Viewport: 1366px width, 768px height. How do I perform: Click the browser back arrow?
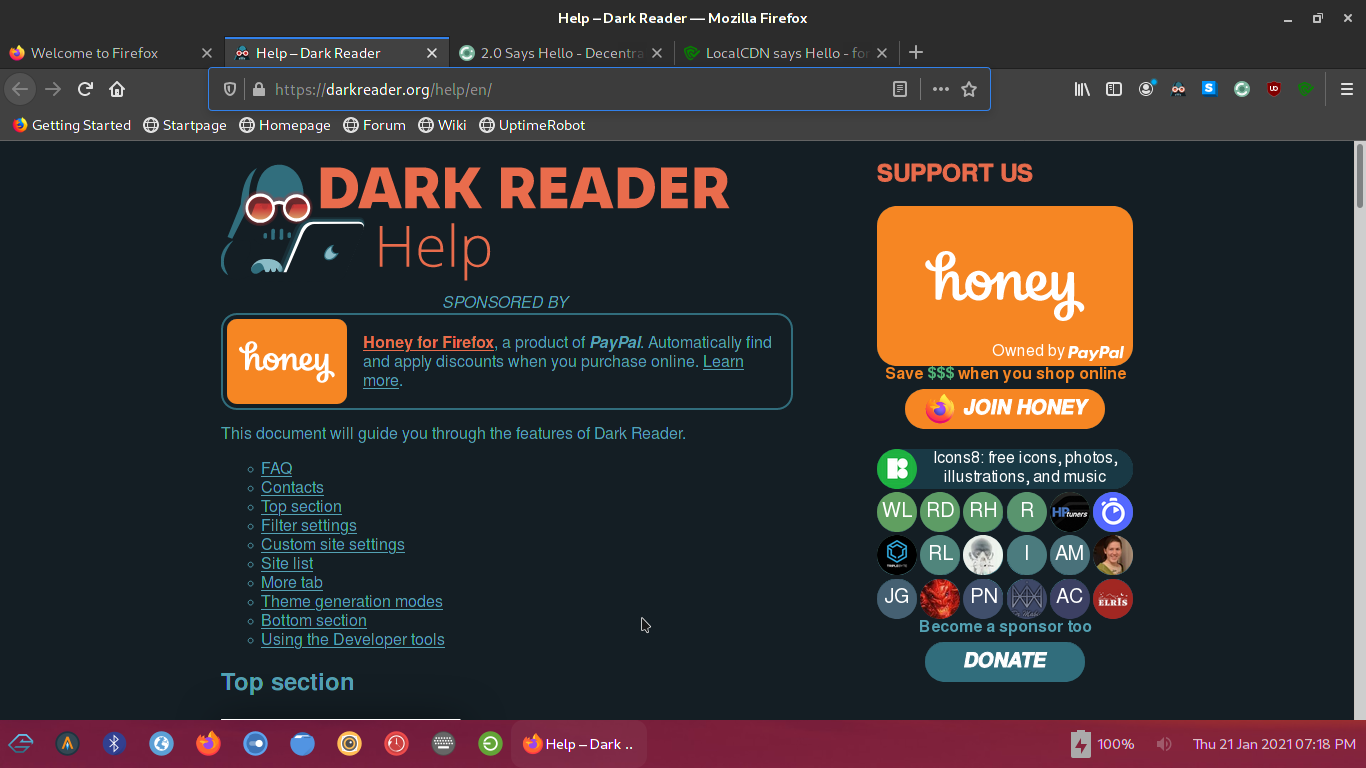click(x=20, y=89)
